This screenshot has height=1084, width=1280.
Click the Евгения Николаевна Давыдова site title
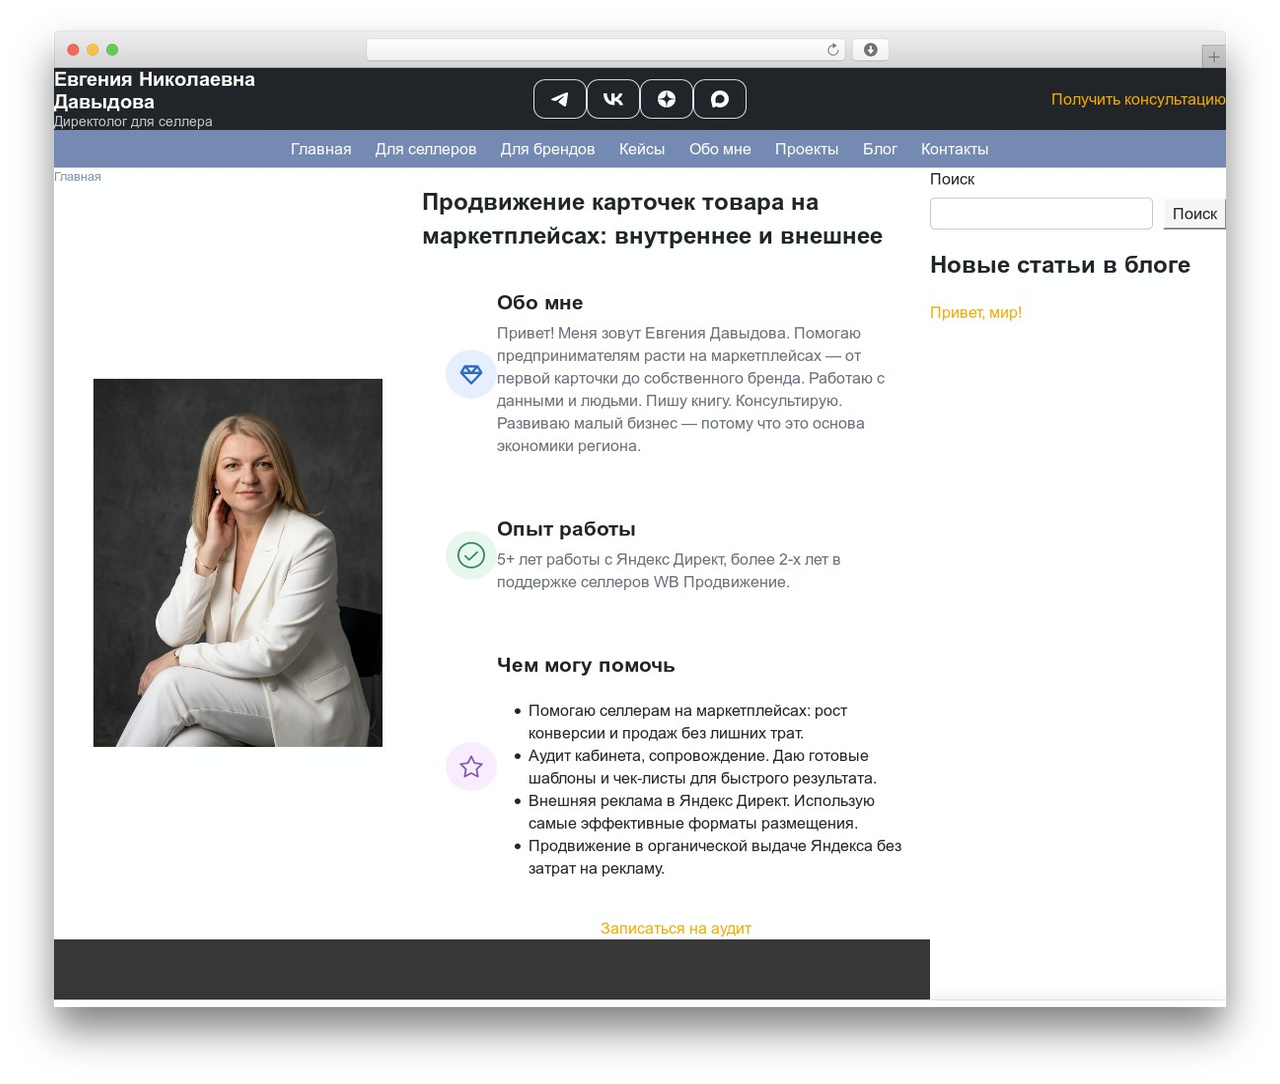[155, 90]
